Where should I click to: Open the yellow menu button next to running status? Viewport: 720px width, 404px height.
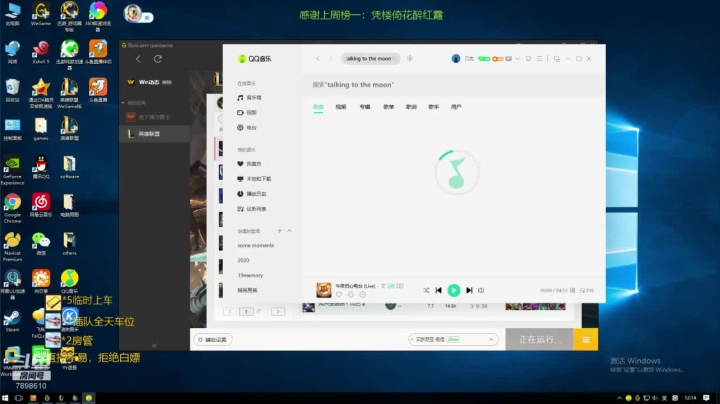pos(585,340)
